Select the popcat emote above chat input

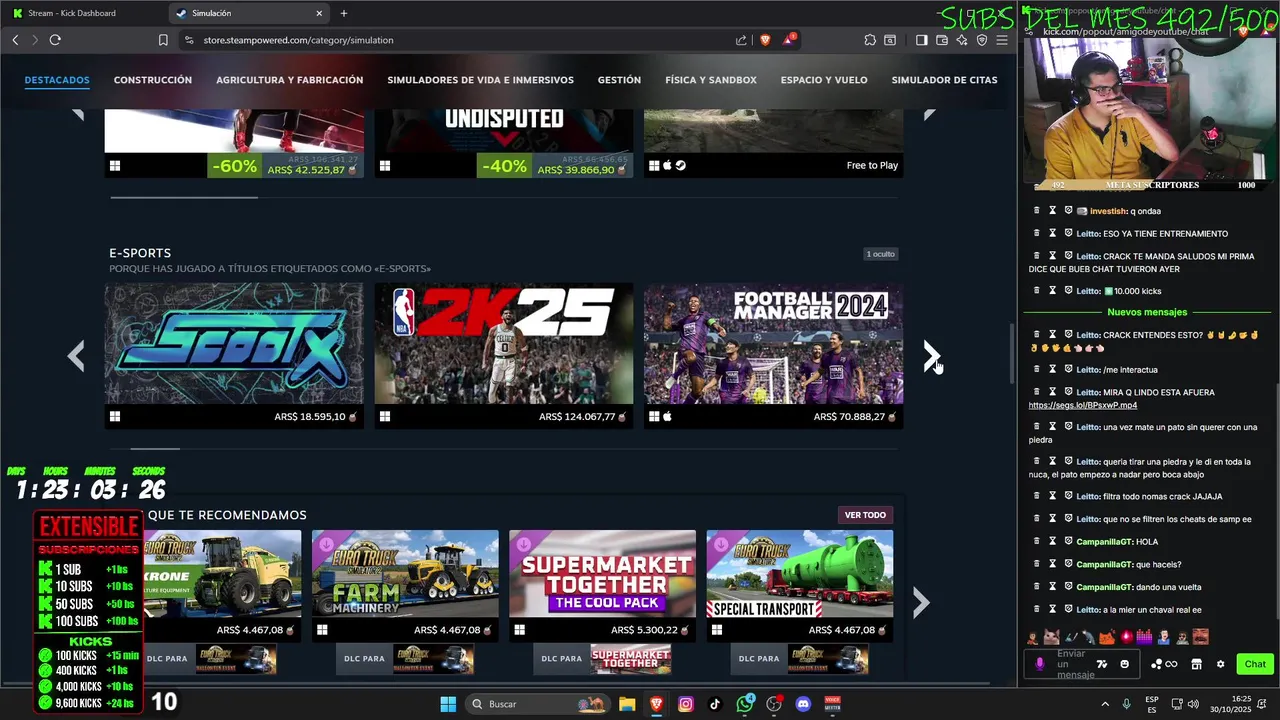click(1052, 637)
